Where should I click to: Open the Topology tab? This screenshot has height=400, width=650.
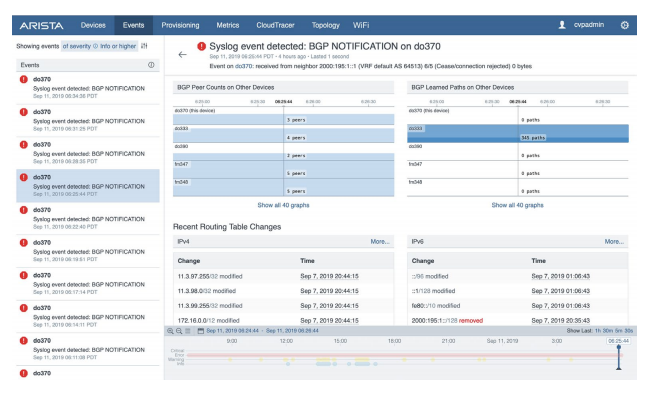[x=325, y=25]
